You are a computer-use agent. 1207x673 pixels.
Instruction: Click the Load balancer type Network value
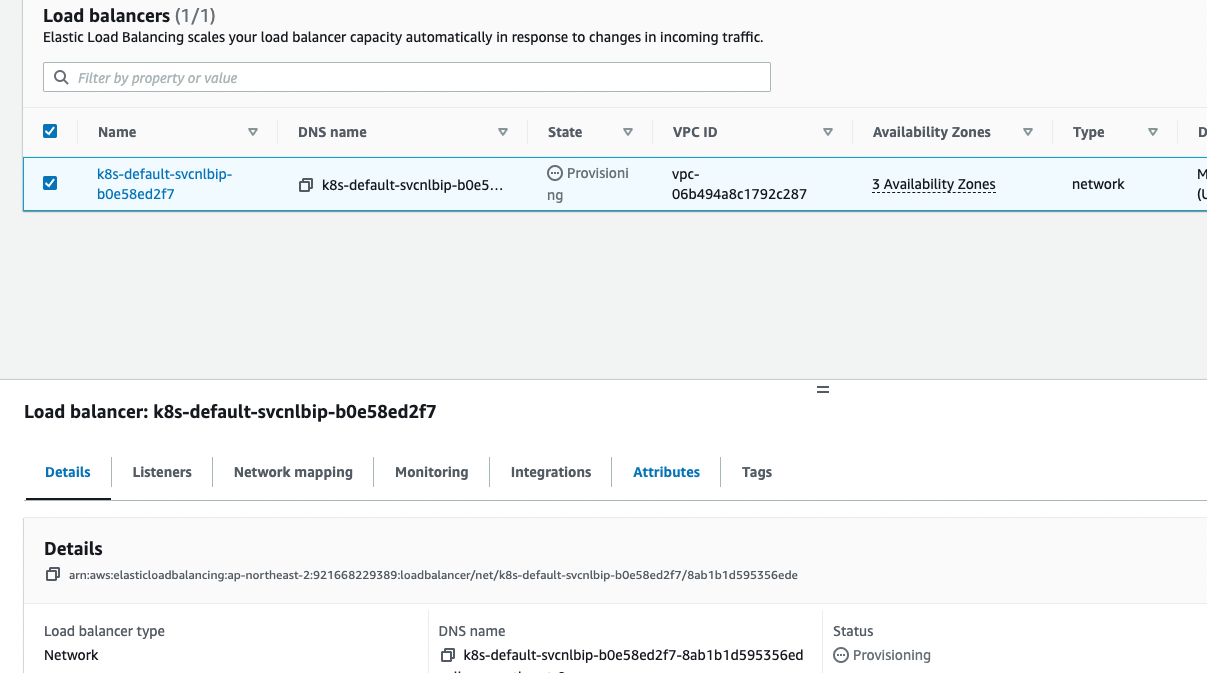click(x=71, y=655)
